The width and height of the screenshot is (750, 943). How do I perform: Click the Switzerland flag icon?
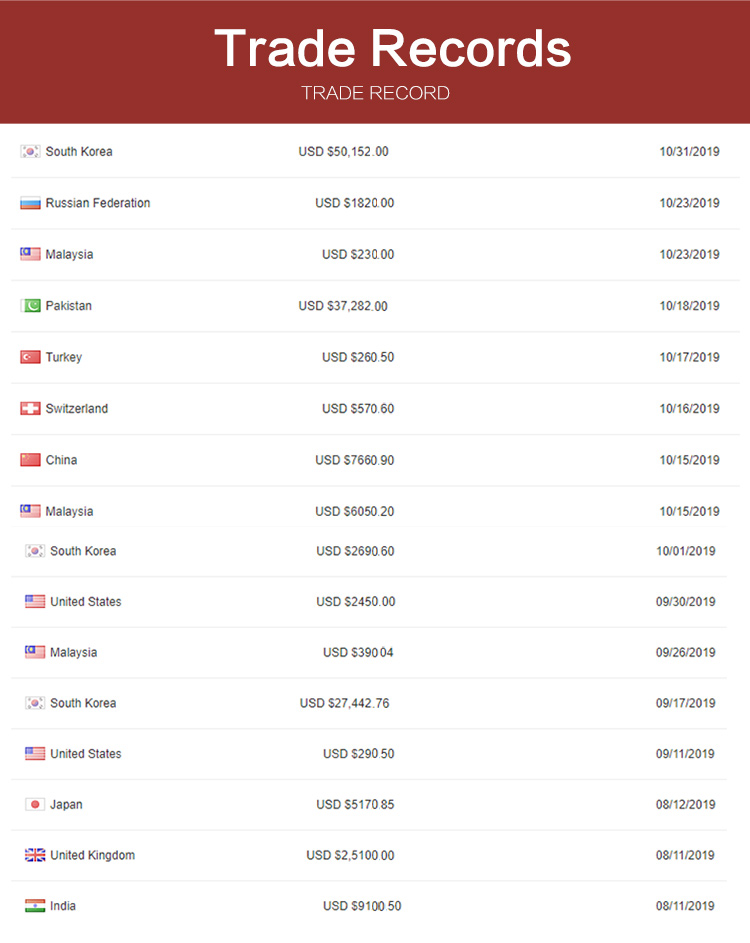(x=30, y=409)
